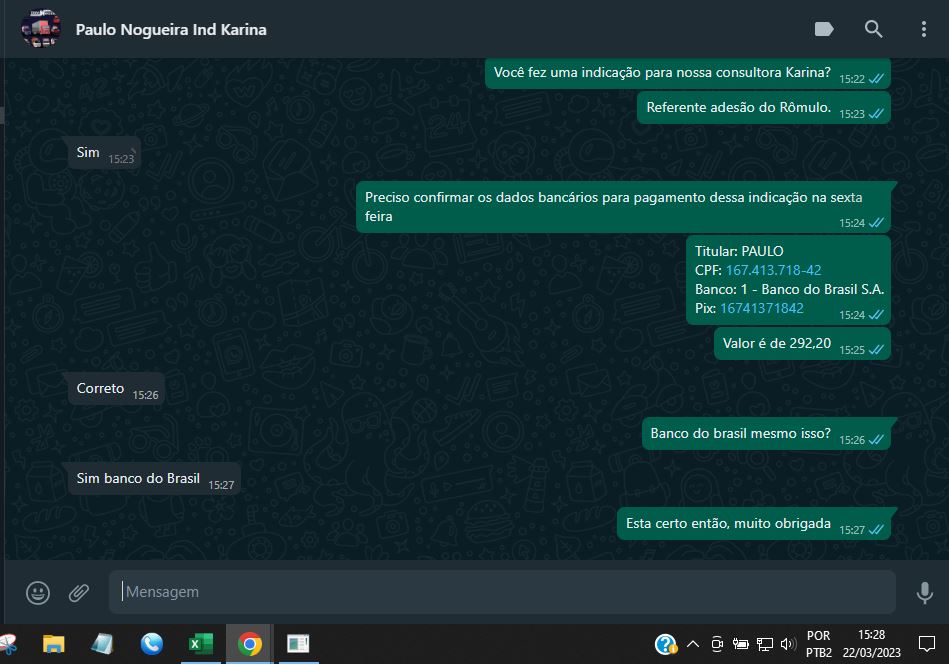Click the paperclip attach icon
This screenshot has width=949, height=664.
[79, 593]
